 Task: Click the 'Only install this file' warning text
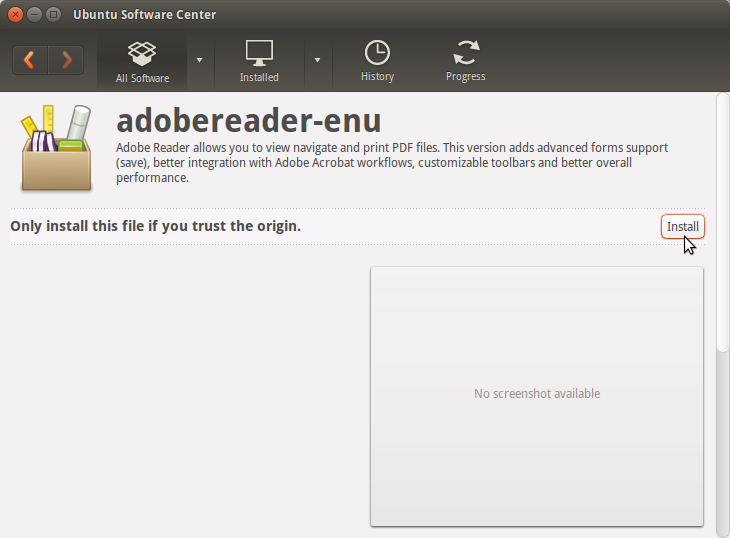(x=155, y=226)
